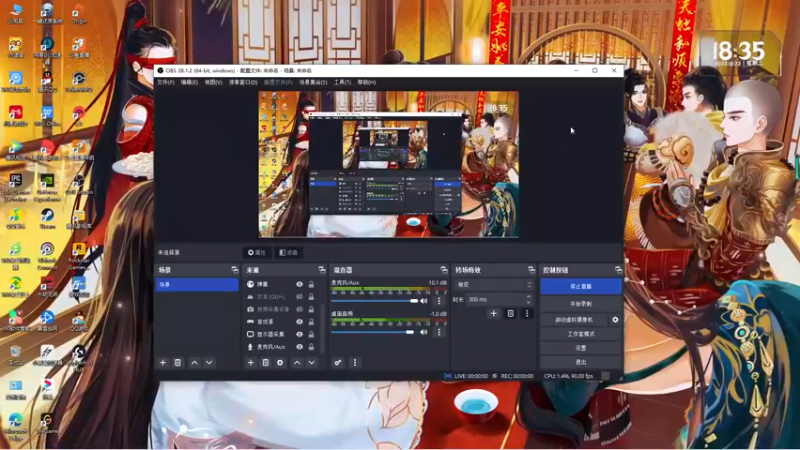800x450 pixels.
Task: Open Rockstar Games desktop icon
Action: [79, 255]
